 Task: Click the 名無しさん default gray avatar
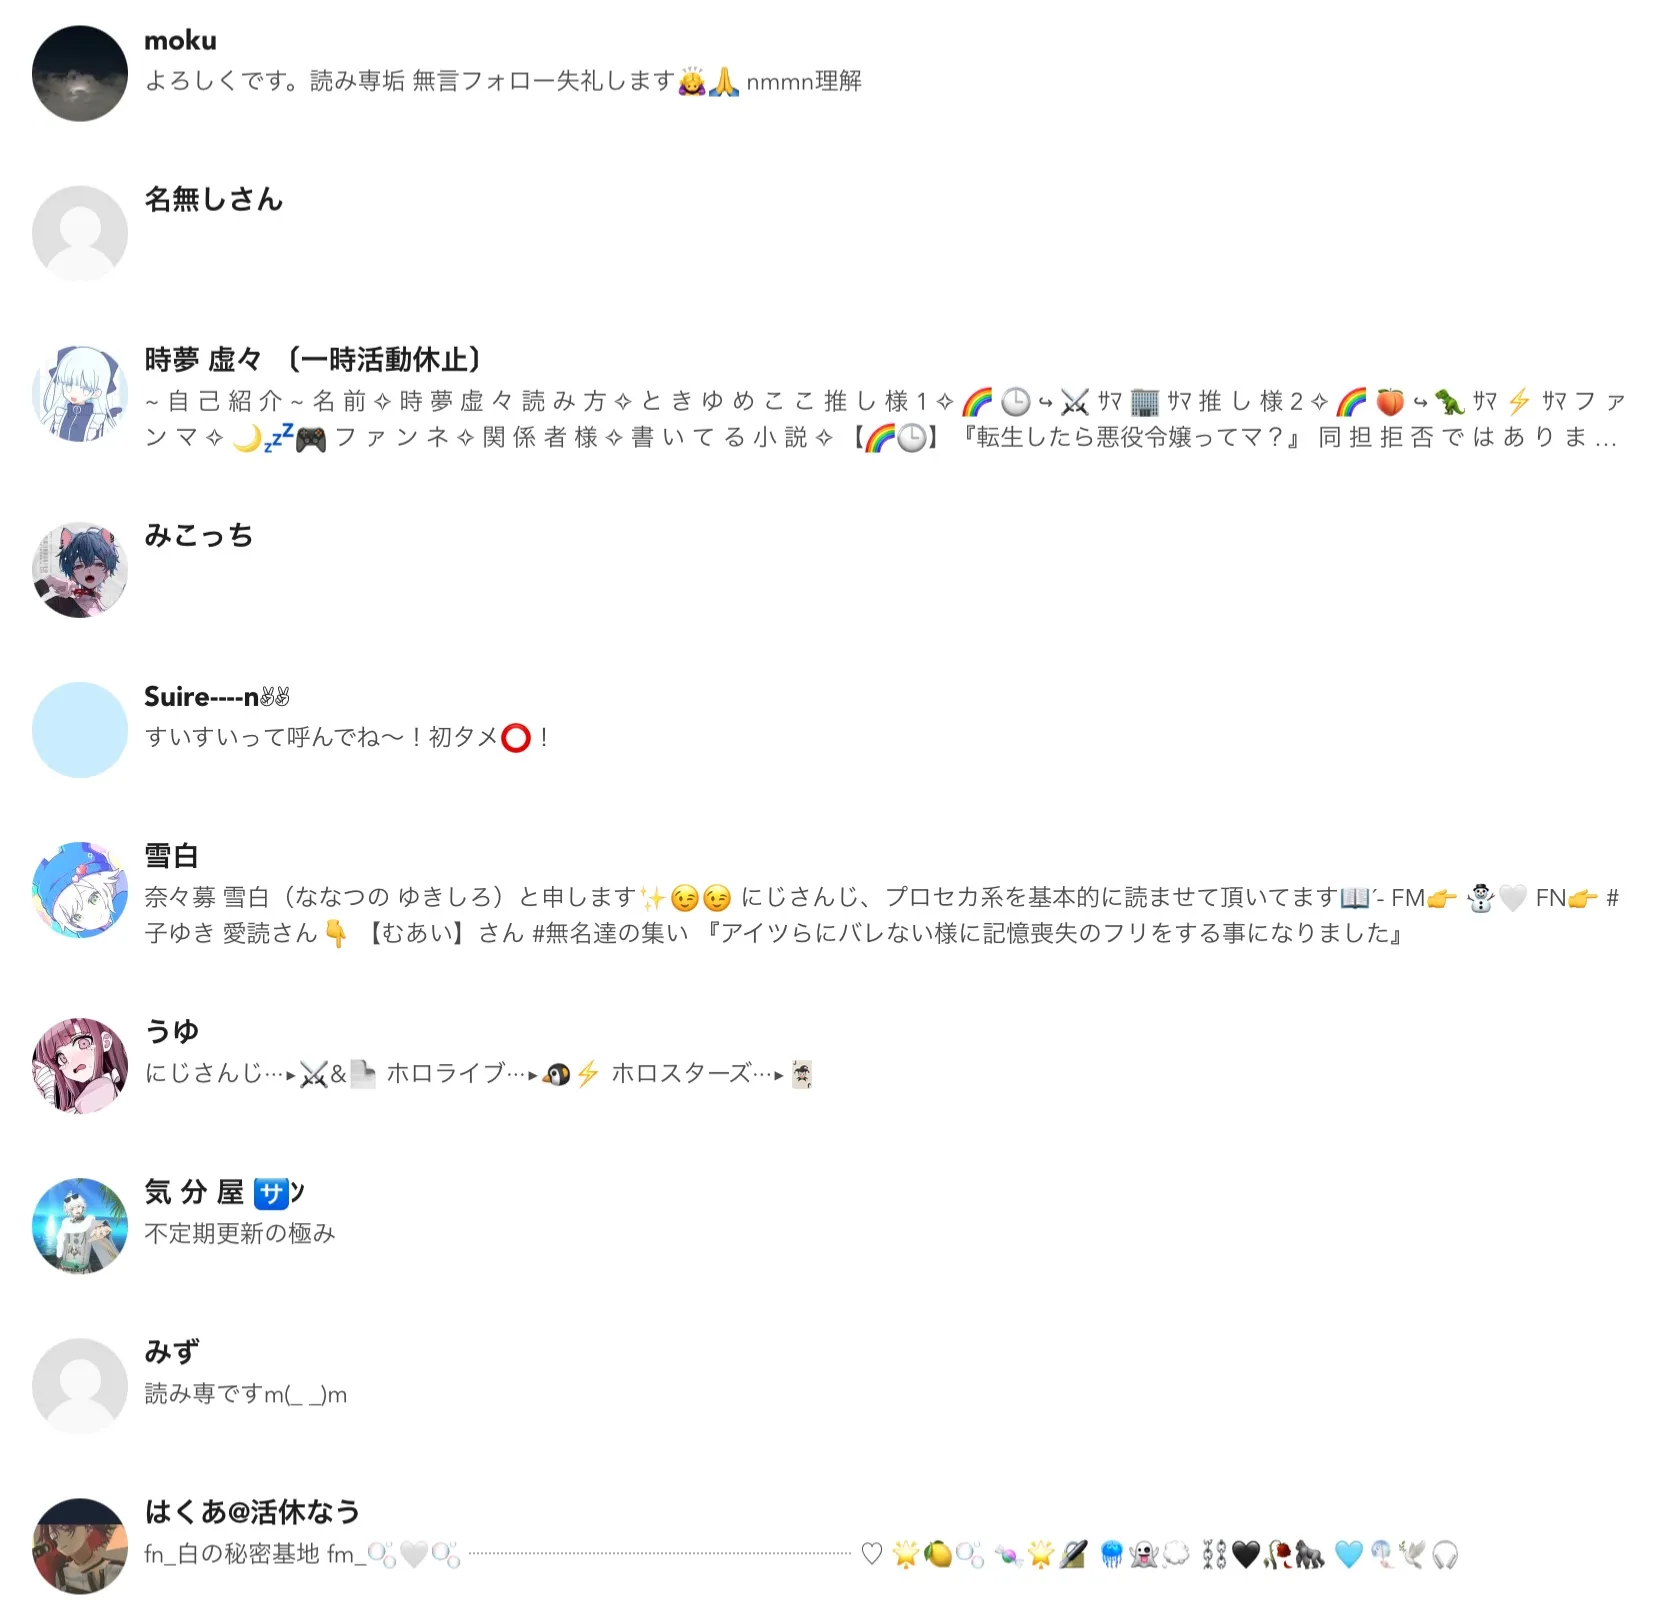(80, 234)
